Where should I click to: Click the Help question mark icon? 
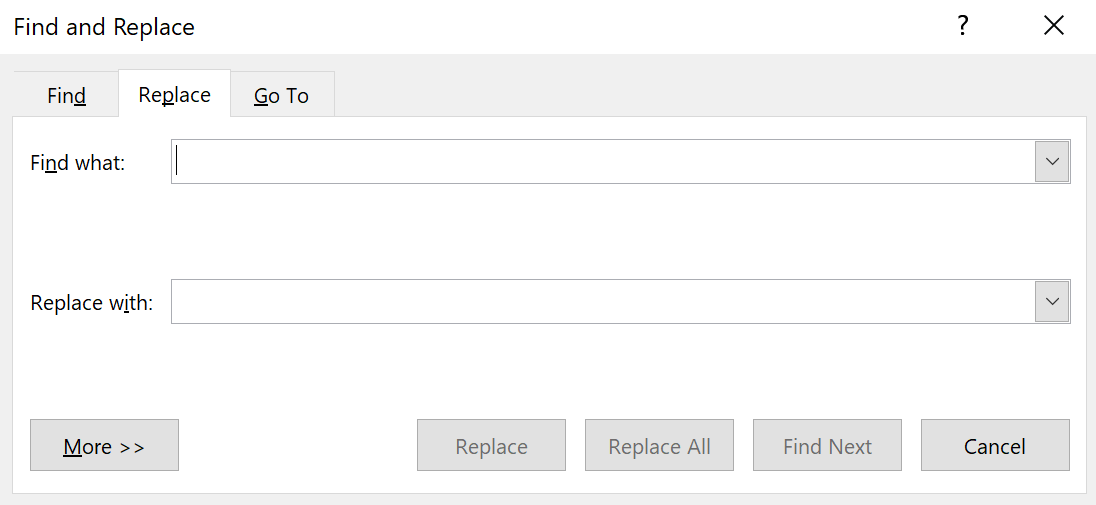[x=962, y=27]
